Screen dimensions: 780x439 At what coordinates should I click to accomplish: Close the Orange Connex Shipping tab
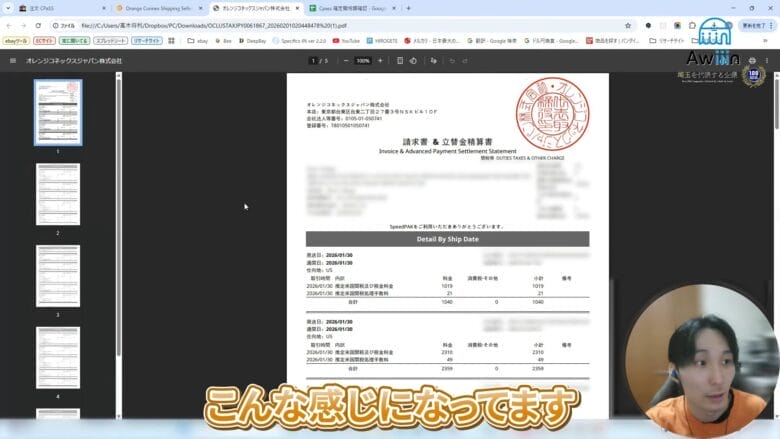click(x=200, y=8)
